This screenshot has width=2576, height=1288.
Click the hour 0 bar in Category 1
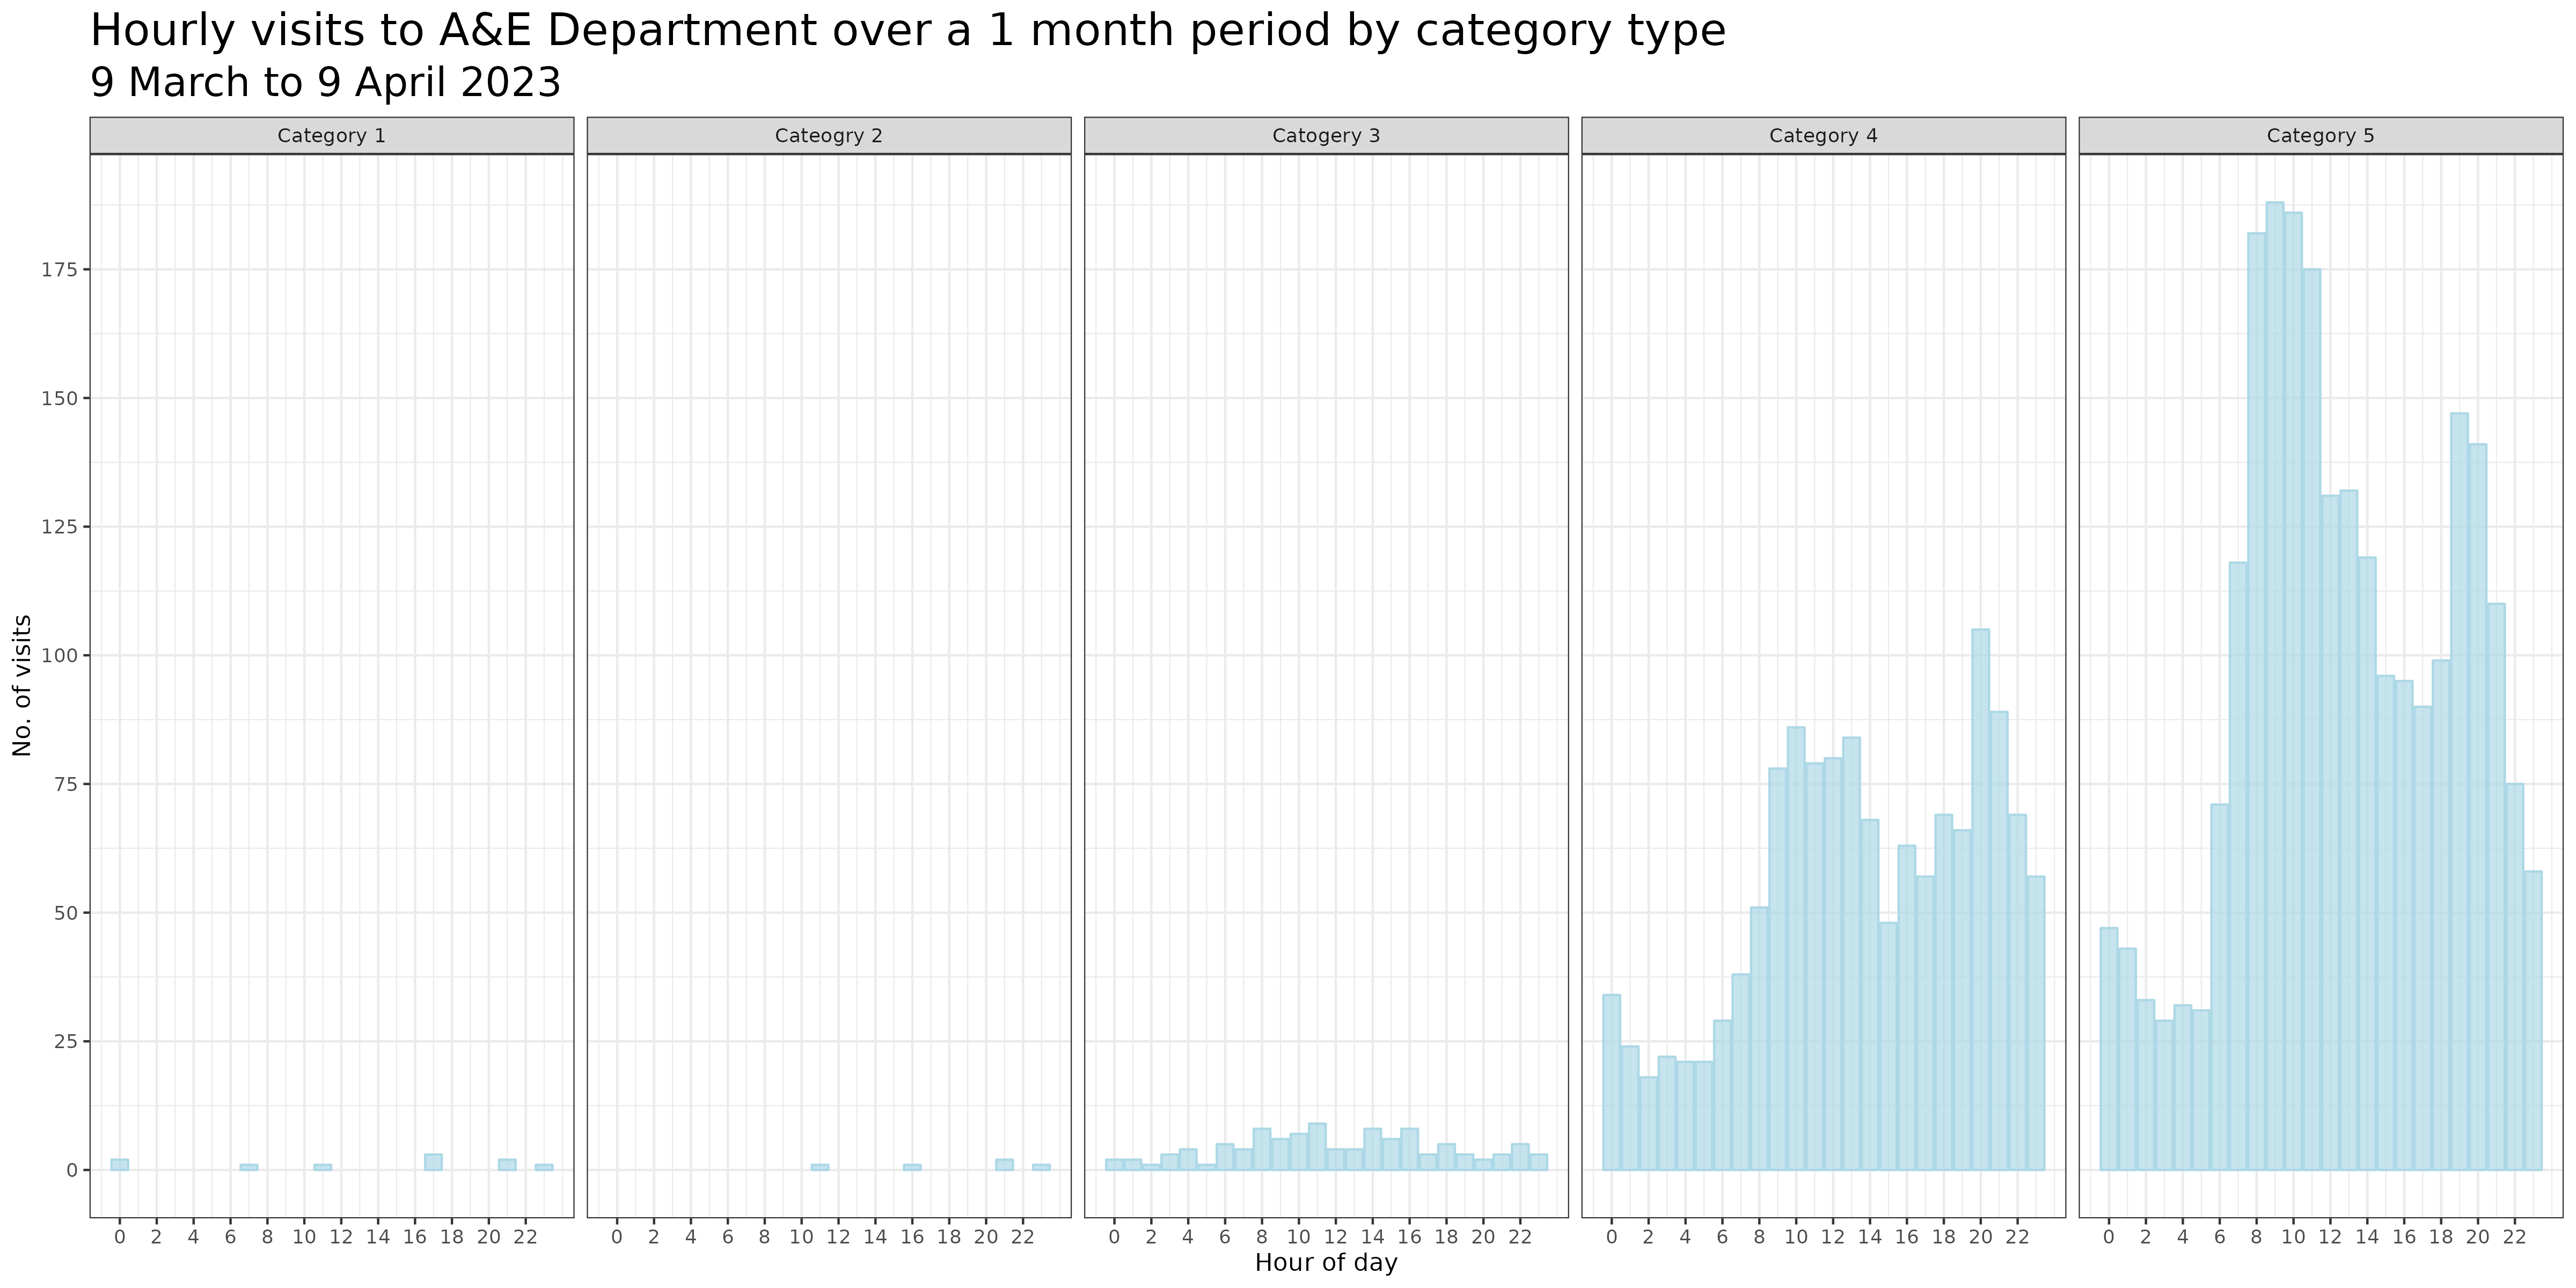pyautogui.click(x=120, y=1165)
